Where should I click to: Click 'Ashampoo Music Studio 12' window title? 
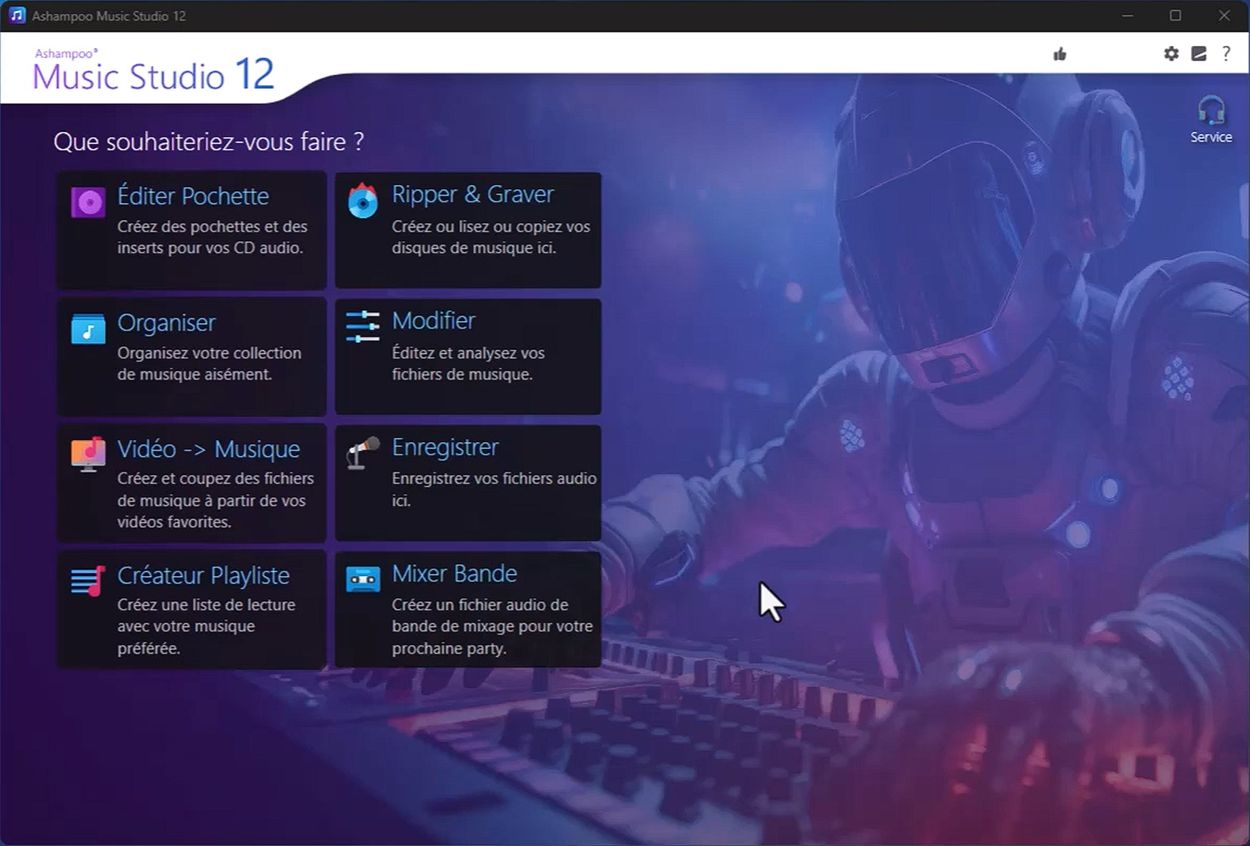pyautogui.click(x=110, y=16)
